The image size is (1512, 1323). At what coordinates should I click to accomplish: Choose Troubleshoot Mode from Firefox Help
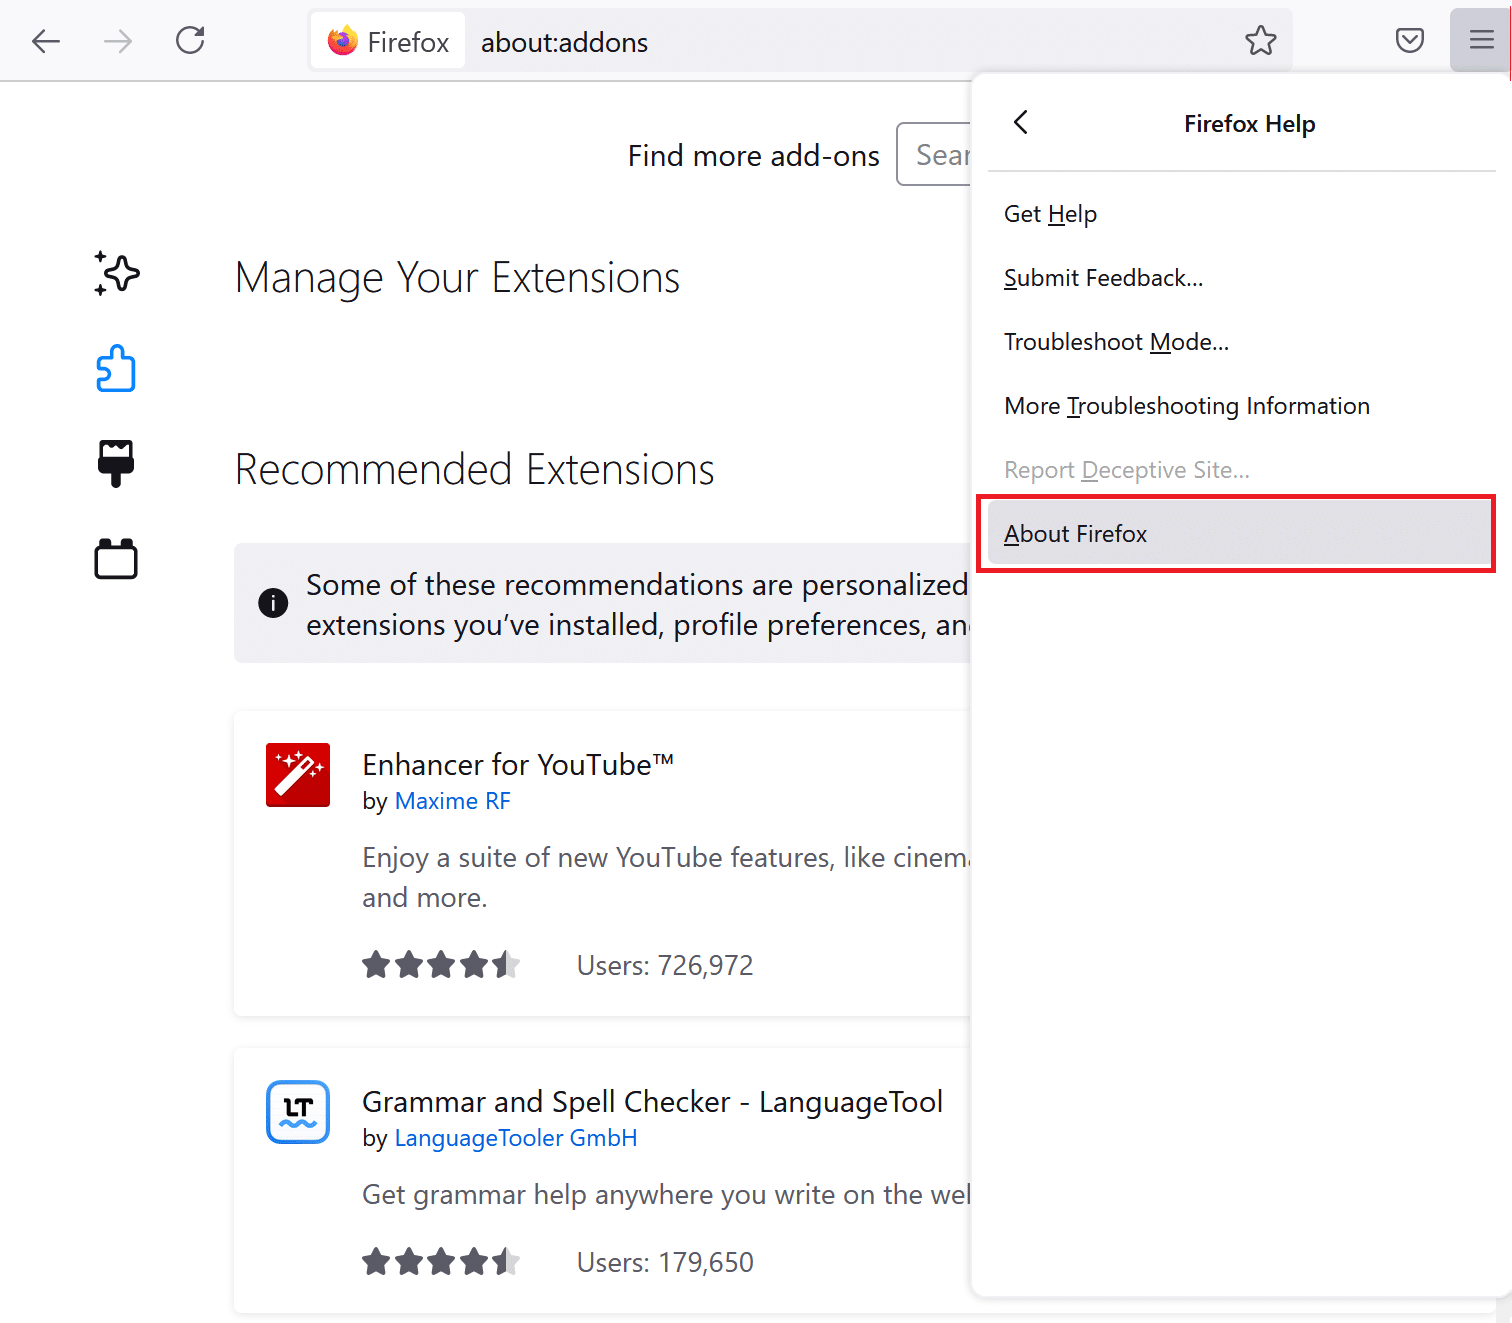pyautogui.click(x=1116, y=341)
